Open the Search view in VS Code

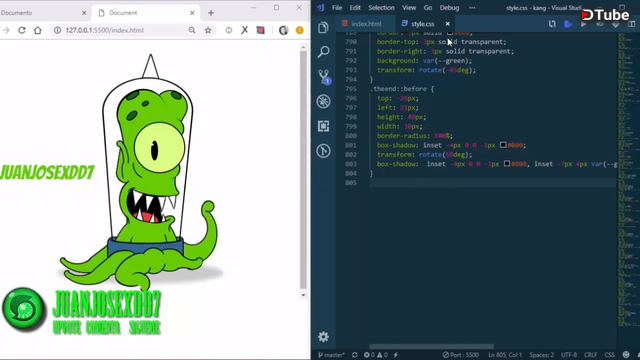click(x=324, y=52)
